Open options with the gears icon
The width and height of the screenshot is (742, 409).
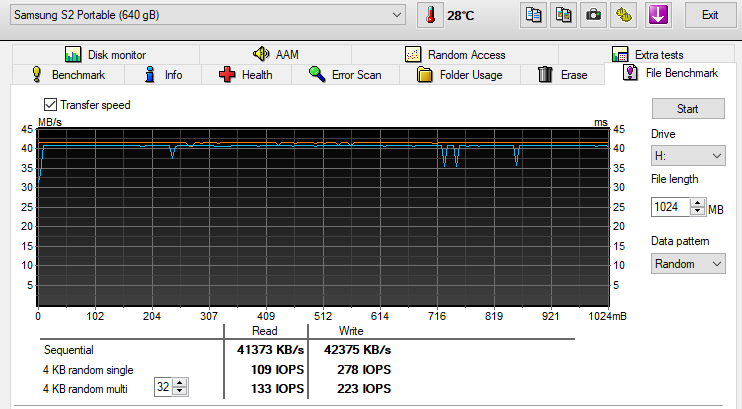coord(624,15)
